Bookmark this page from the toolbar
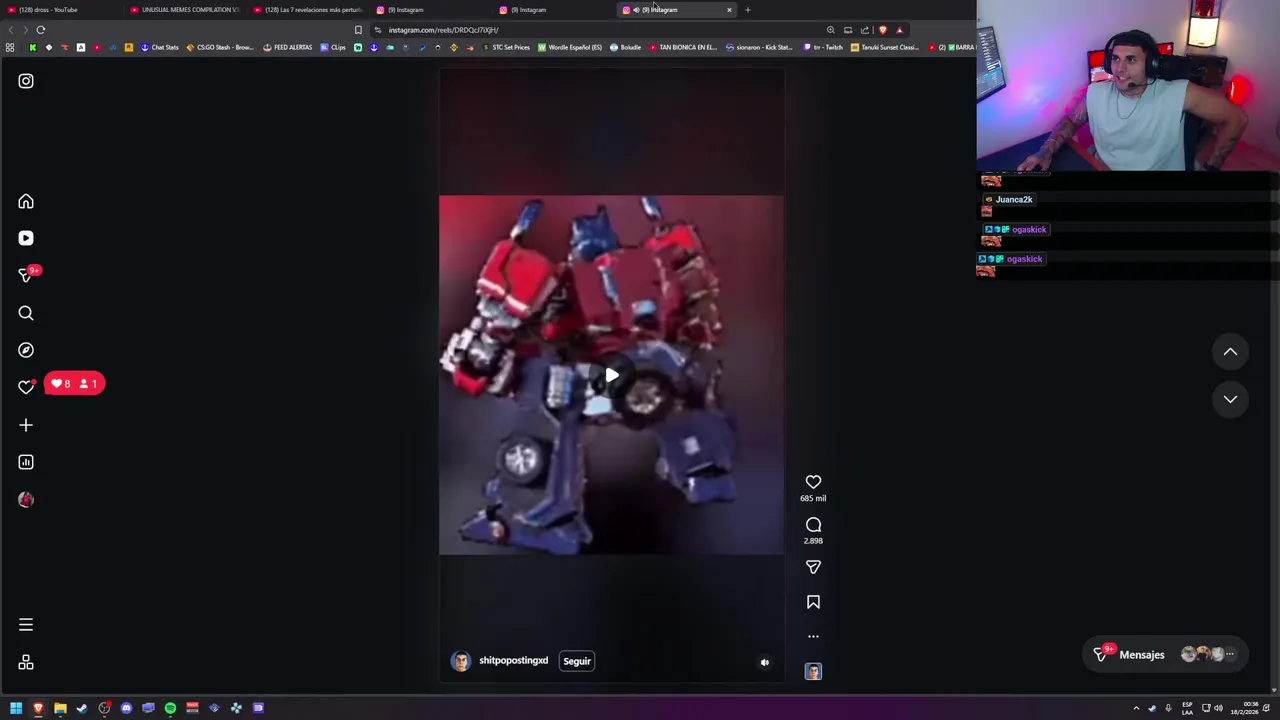Viewport: 1280px width, 720px height. [358, 30]
